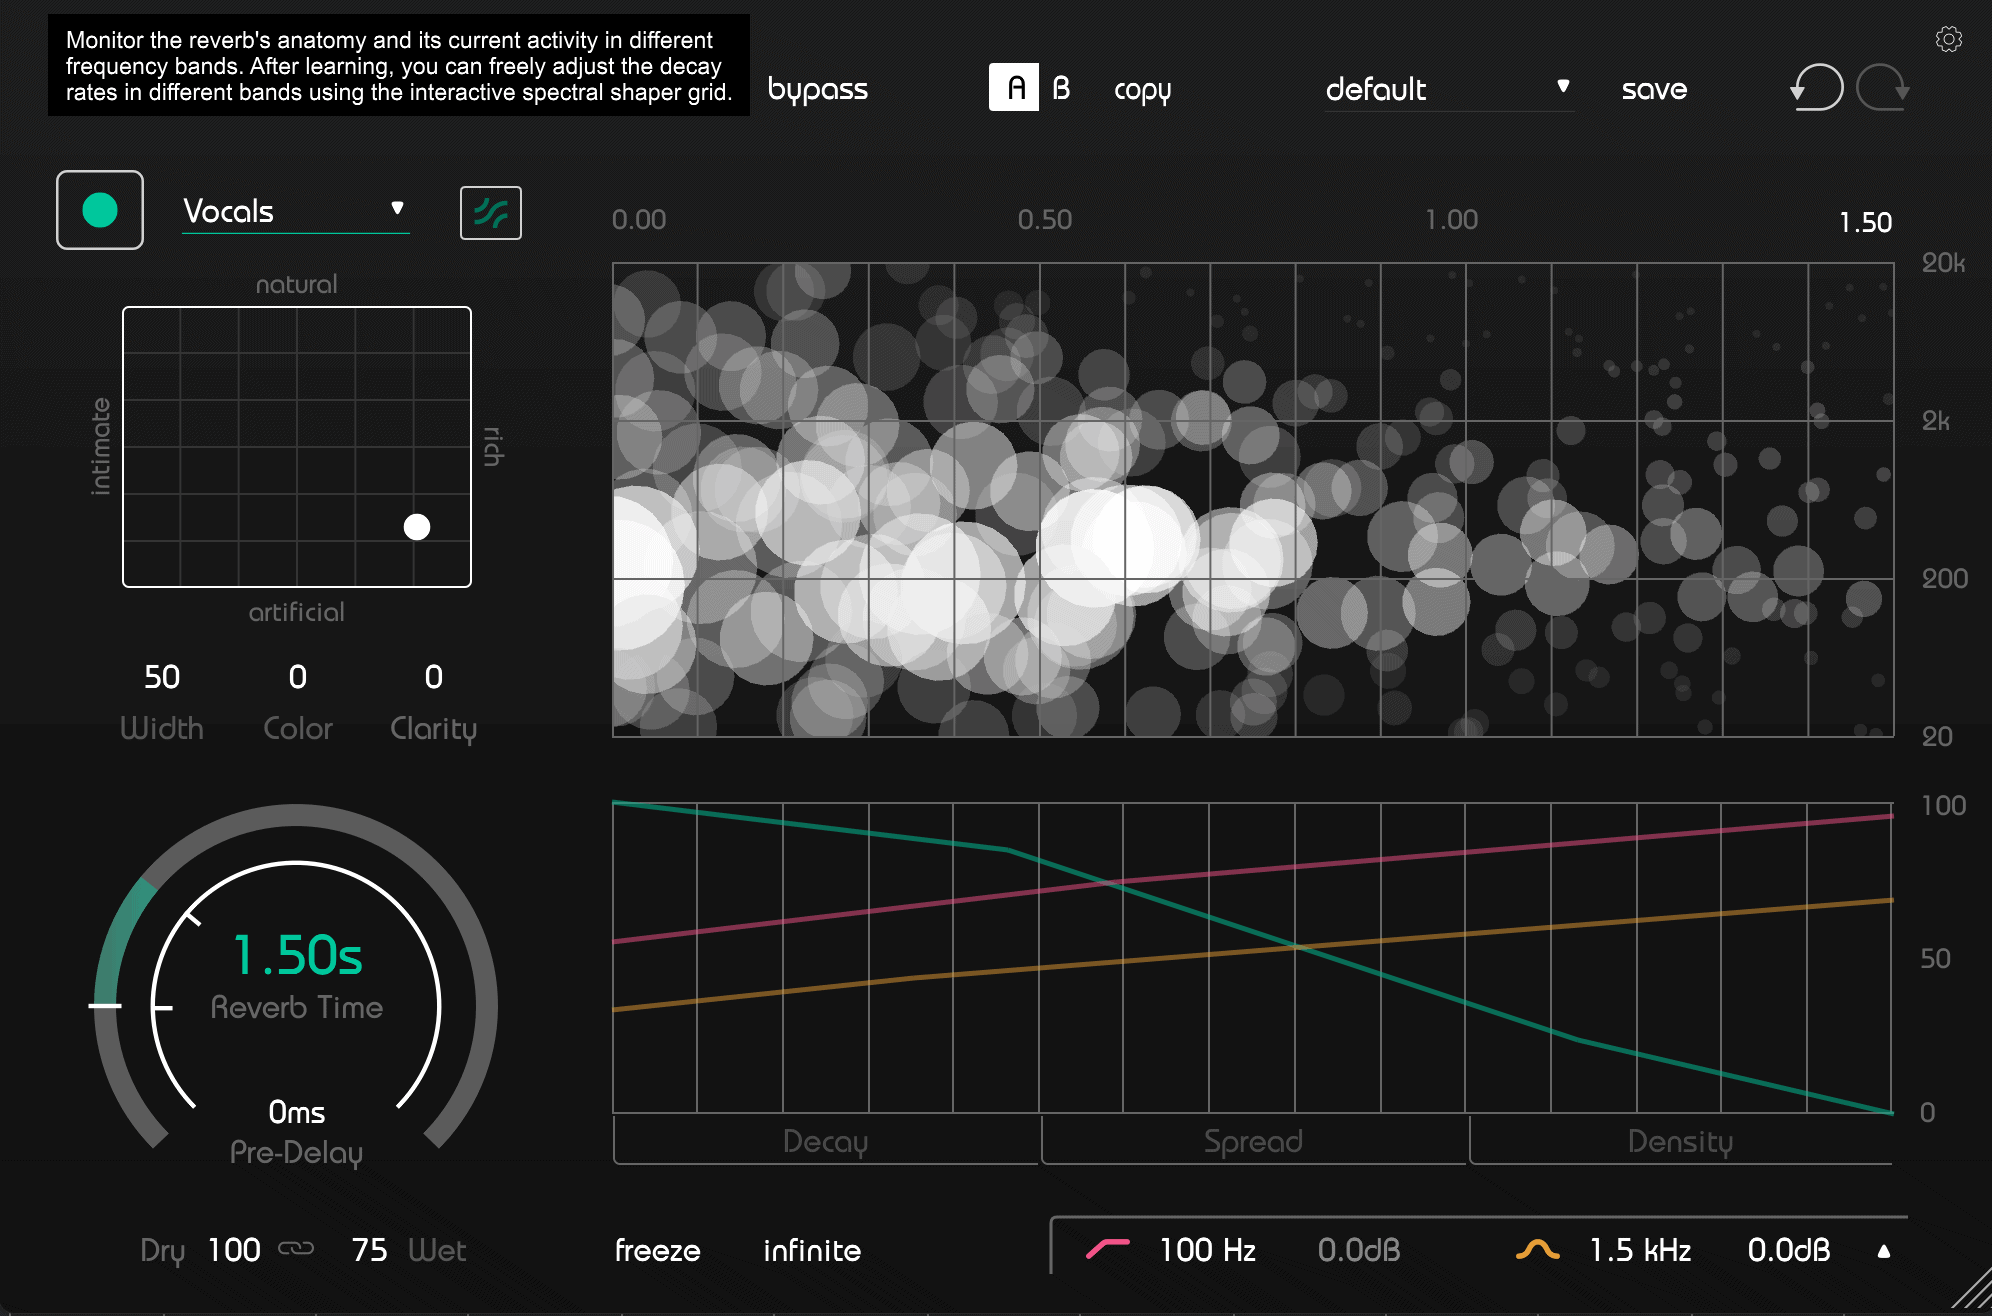This screenshot has height=1316, width=1992.
Task: Open the default preset dropdown
Action: pos(1449,89)
